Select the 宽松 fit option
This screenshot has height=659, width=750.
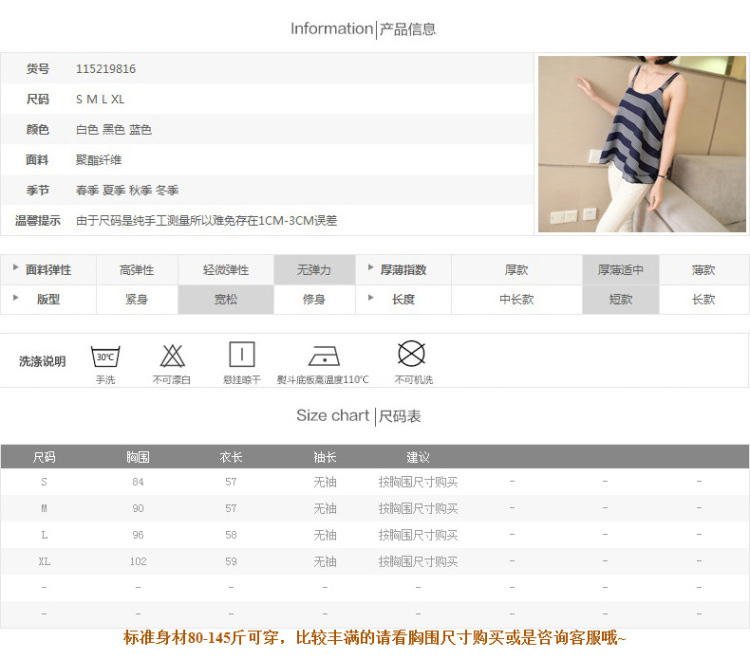click(x=226, y=299)
